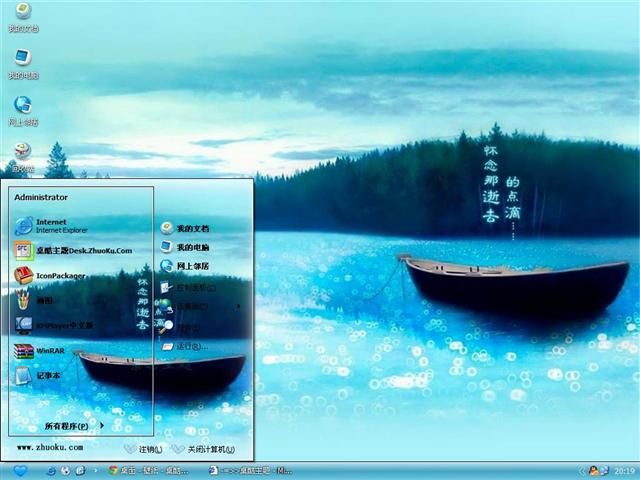
Task: Open the Paint (画图) program entry
Action: click(x=33, y=300)
